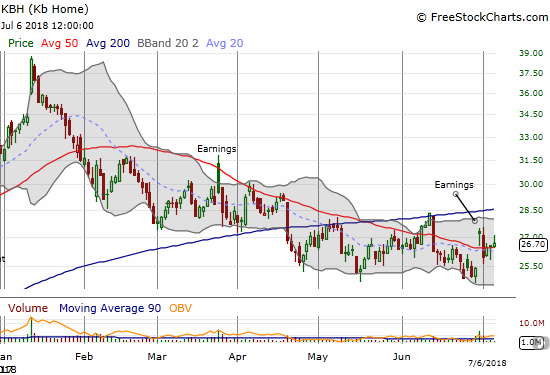Image resolution: width=550 pixels, height=375 pixels.
Task: Select the Avg 50 legend label
Action: [x=60, y=43]
